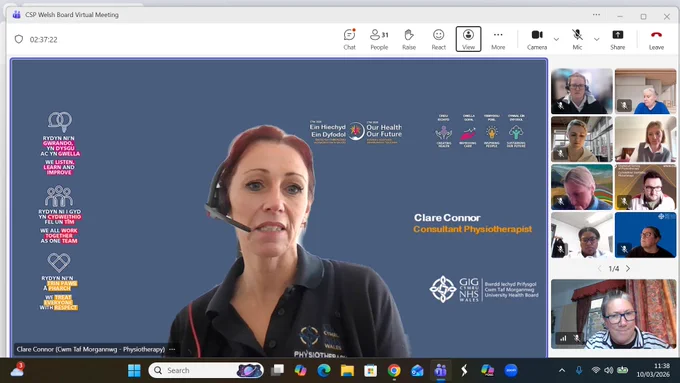This screenshot has height=383, width=680.
Task: Open Outlook from taskbar
Action: point(417,370)
